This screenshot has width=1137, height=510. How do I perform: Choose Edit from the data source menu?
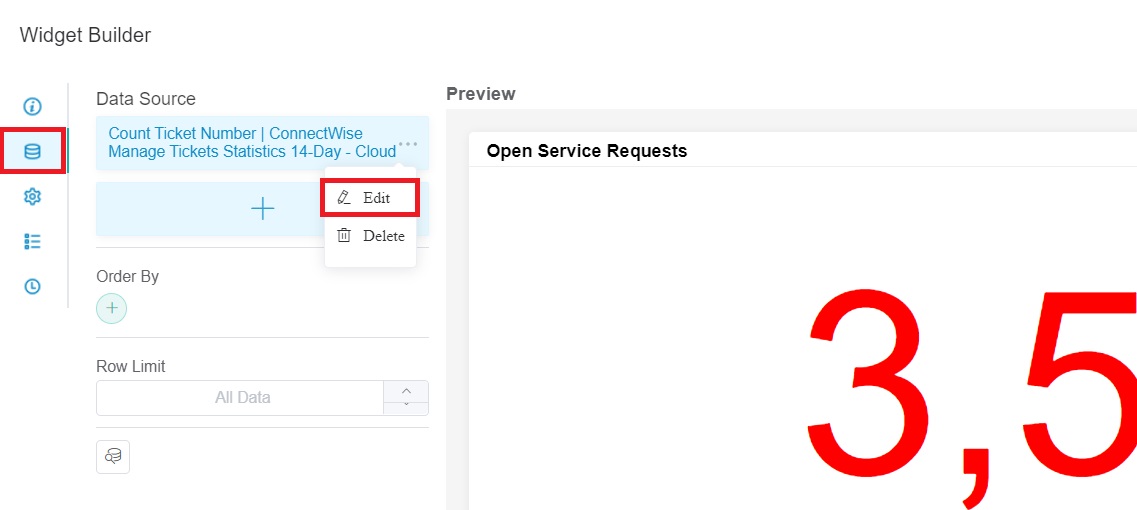click(370, 198)
